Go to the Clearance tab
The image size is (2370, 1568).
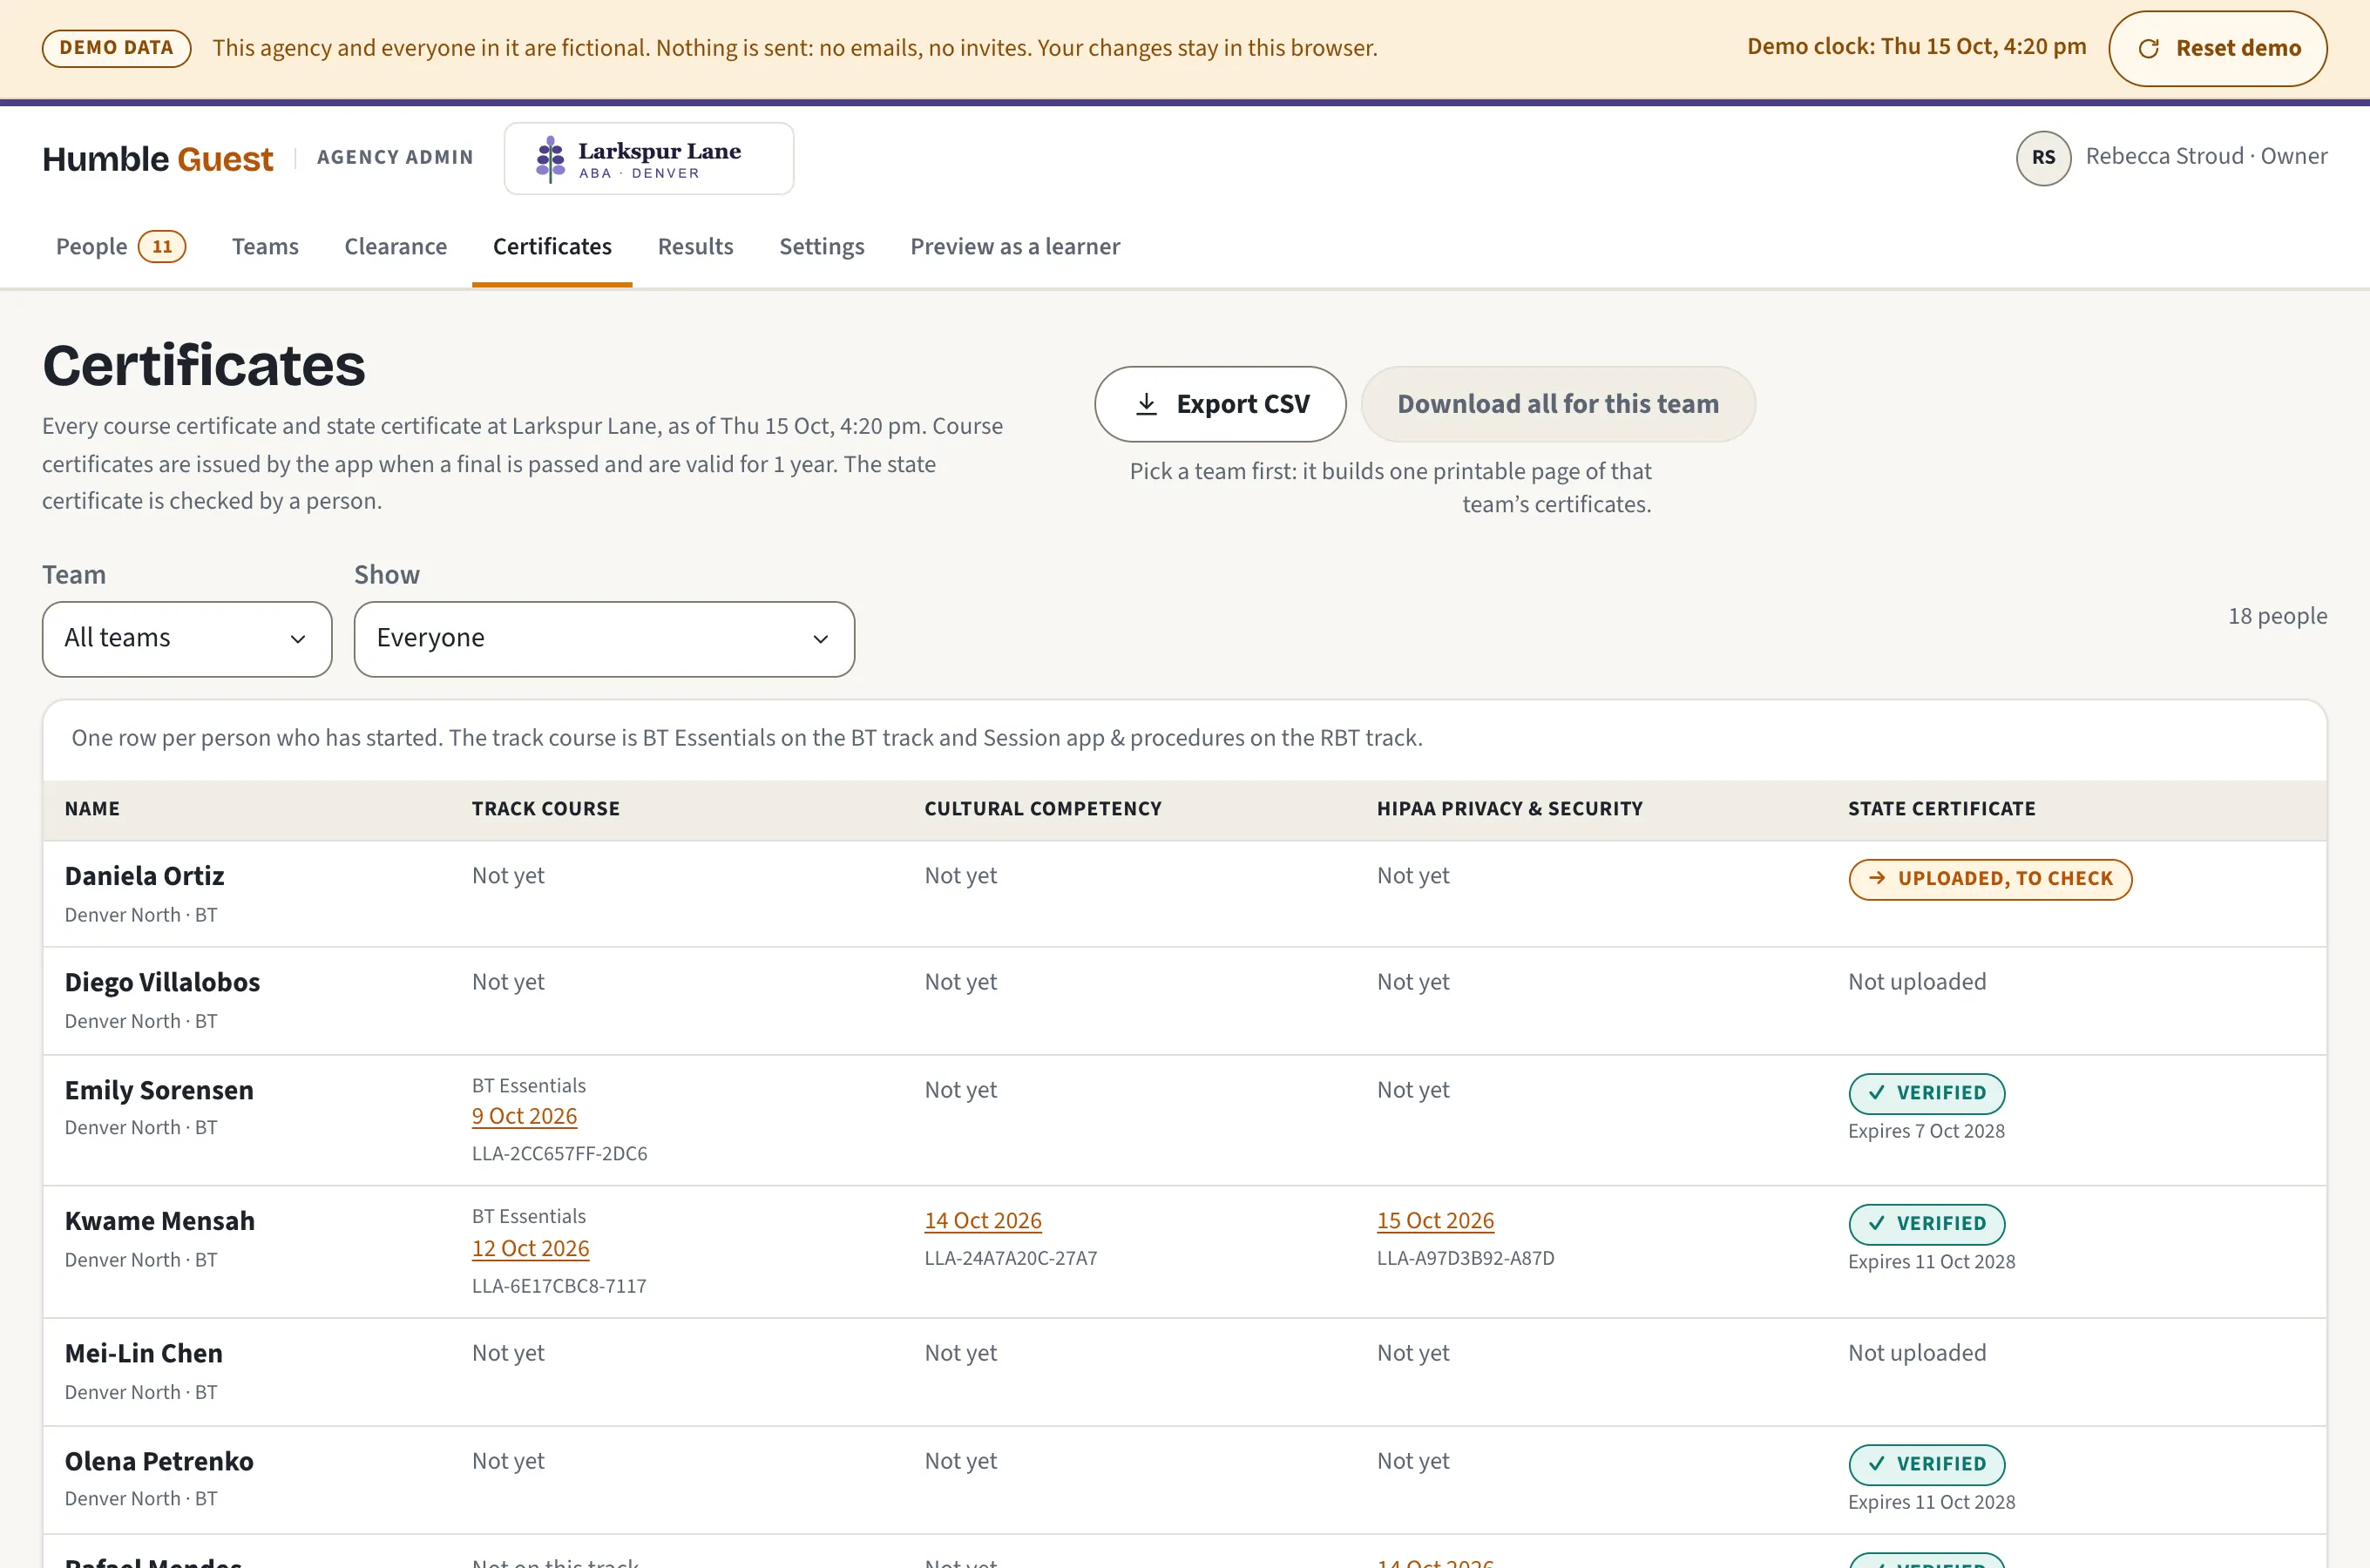395,247
